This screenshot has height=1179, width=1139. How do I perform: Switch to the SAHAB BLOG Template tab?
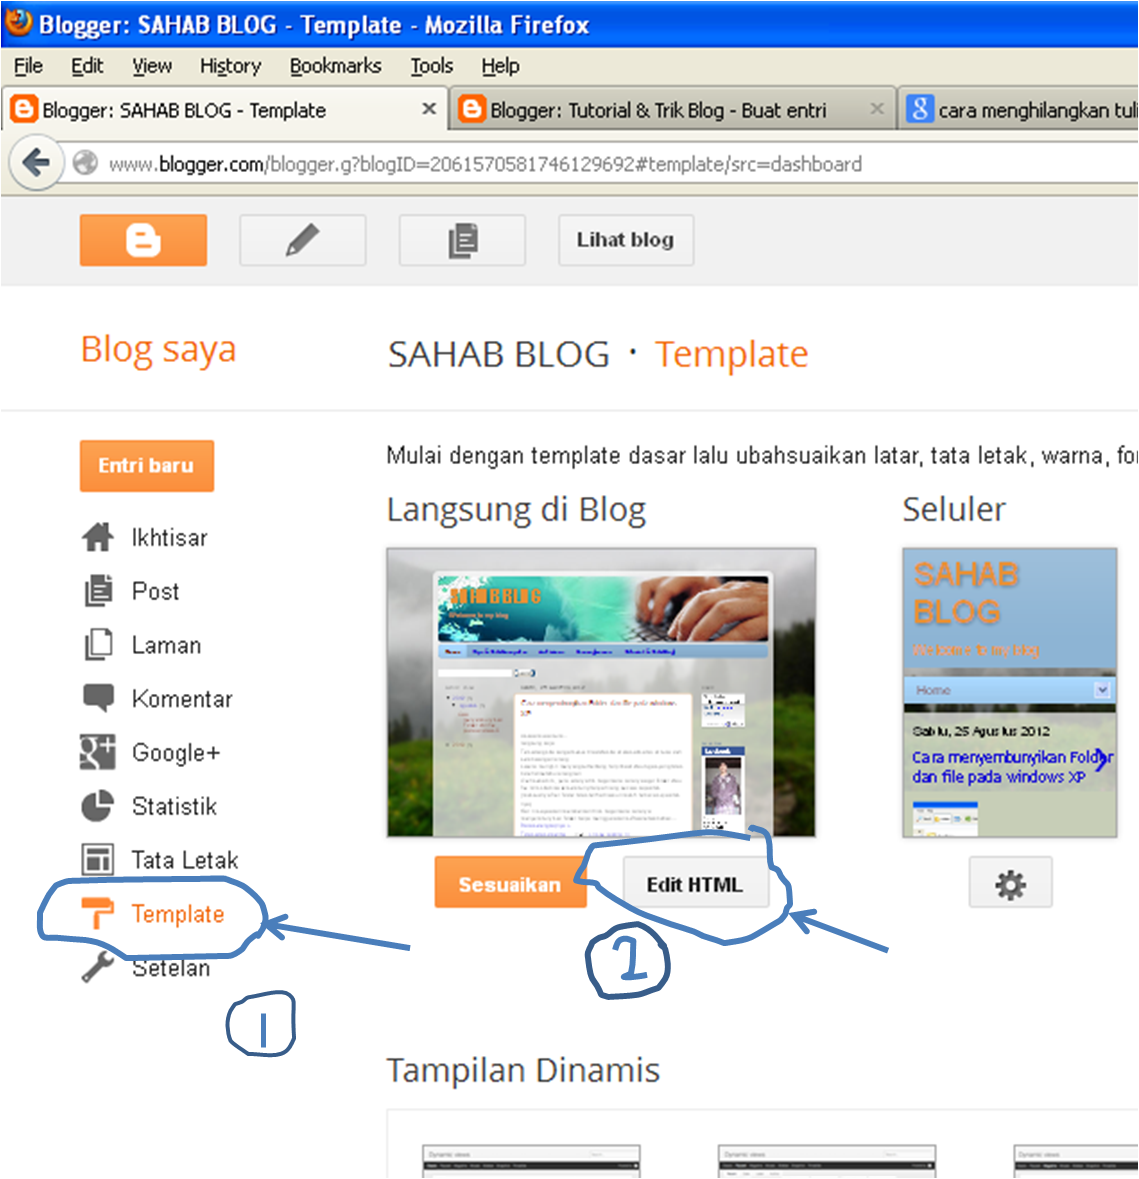225,110
